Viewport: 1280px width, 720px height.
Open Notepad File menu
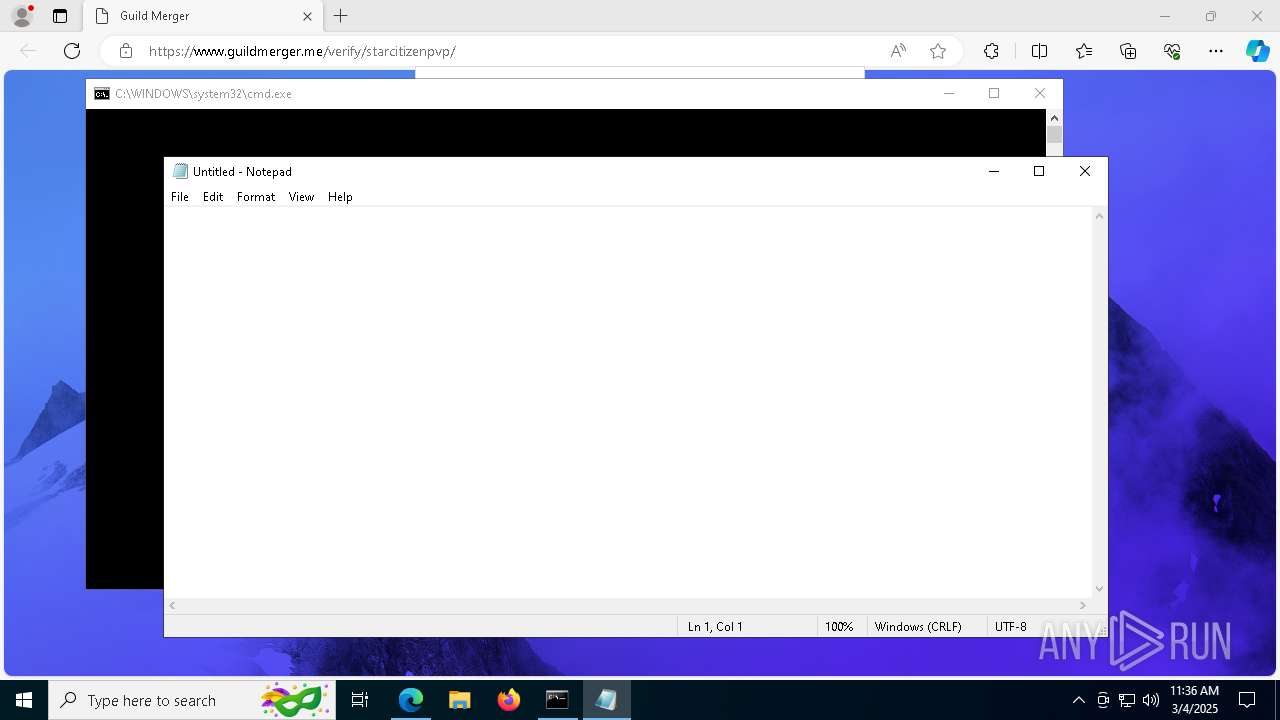180,197
